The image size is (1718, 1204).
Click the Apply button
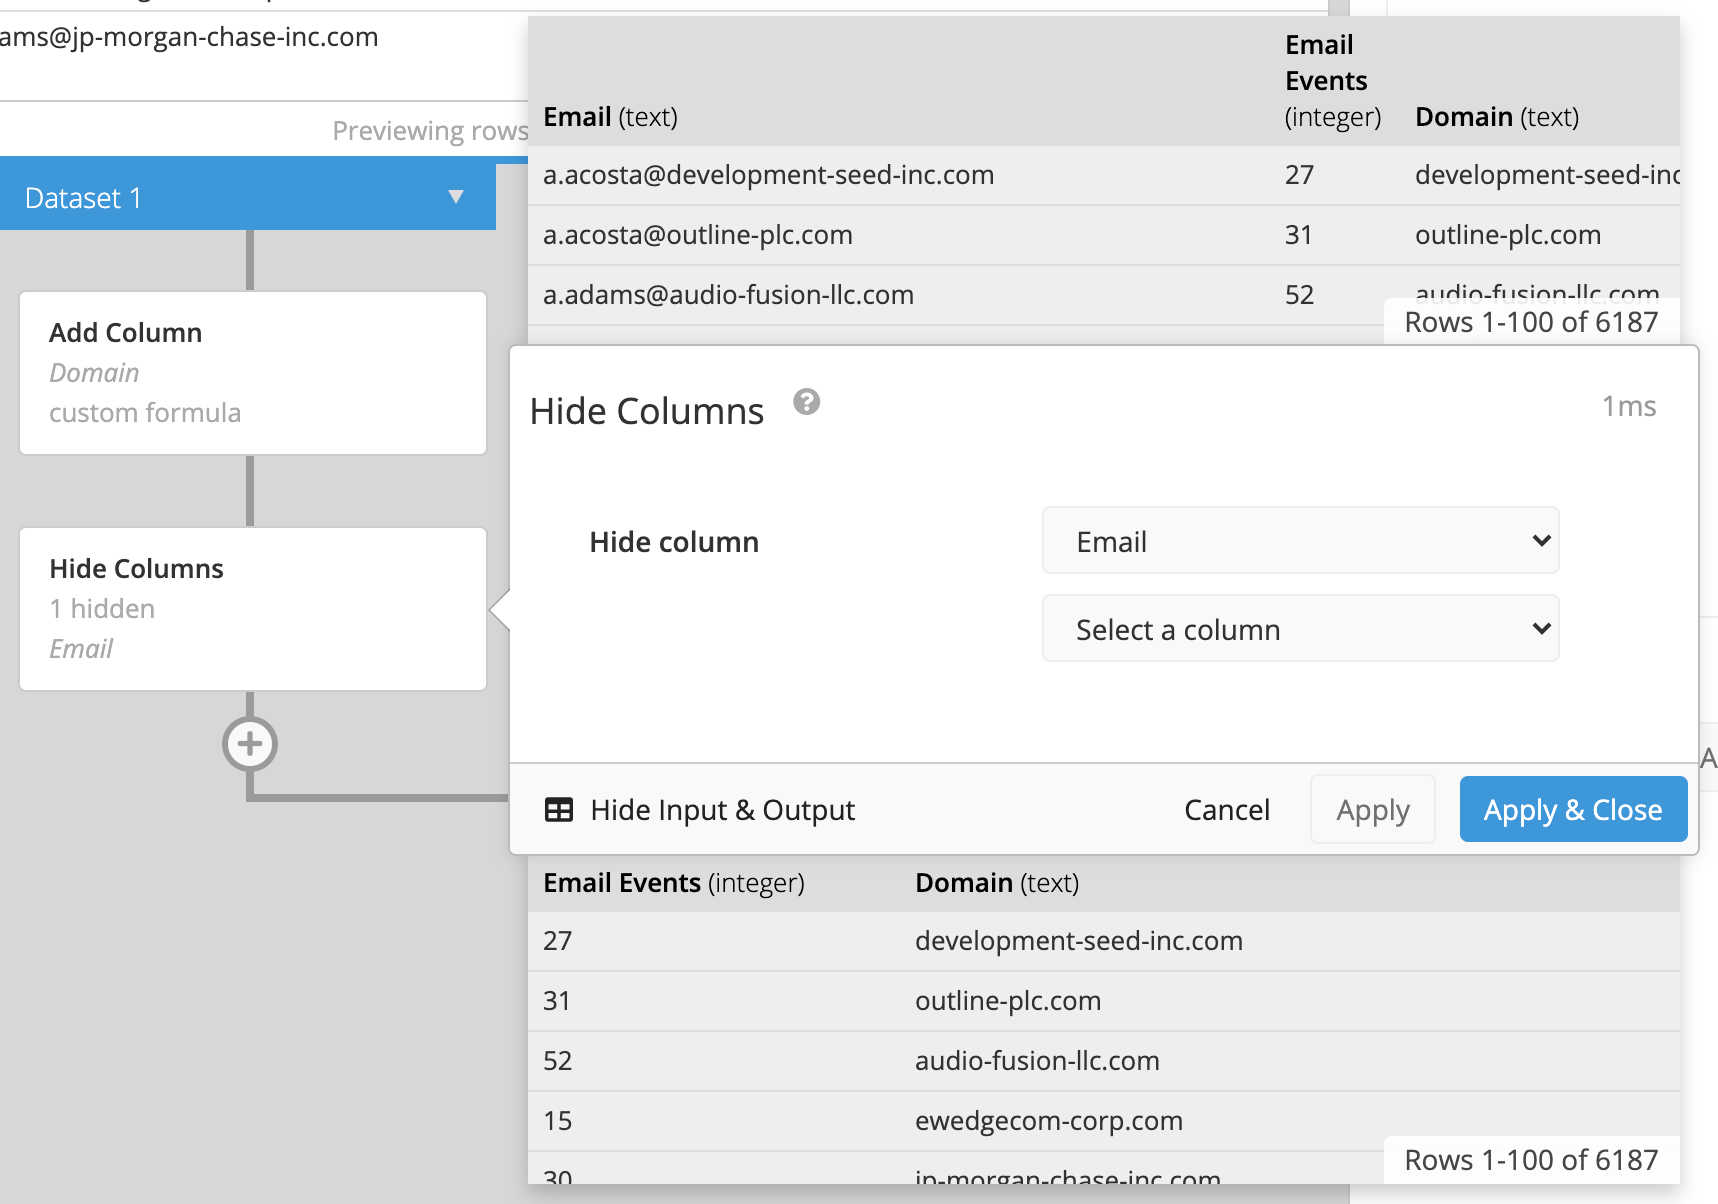[x=1373, y=810]
